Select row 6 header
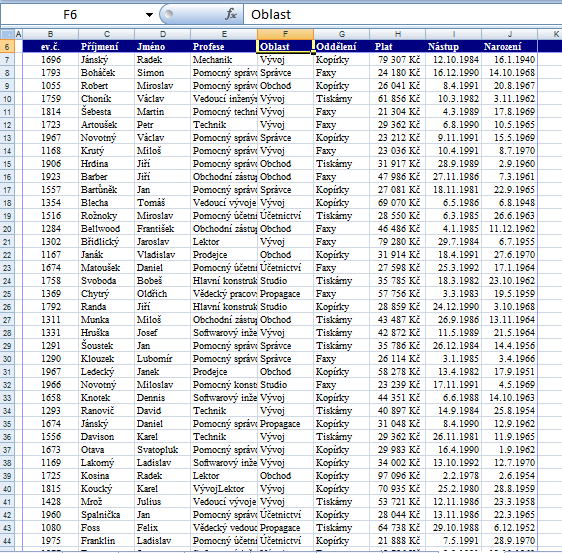 pos(7,47)
